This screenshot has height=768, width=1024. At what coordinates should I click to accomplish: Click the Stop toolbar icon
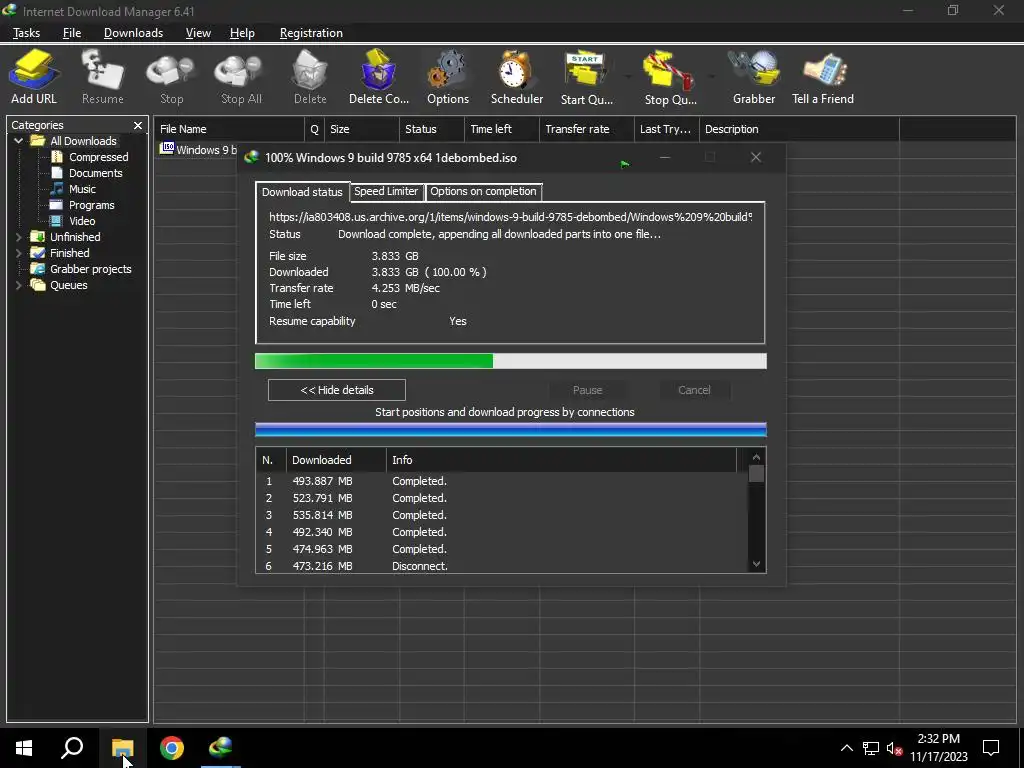click(x=171, y=76)
